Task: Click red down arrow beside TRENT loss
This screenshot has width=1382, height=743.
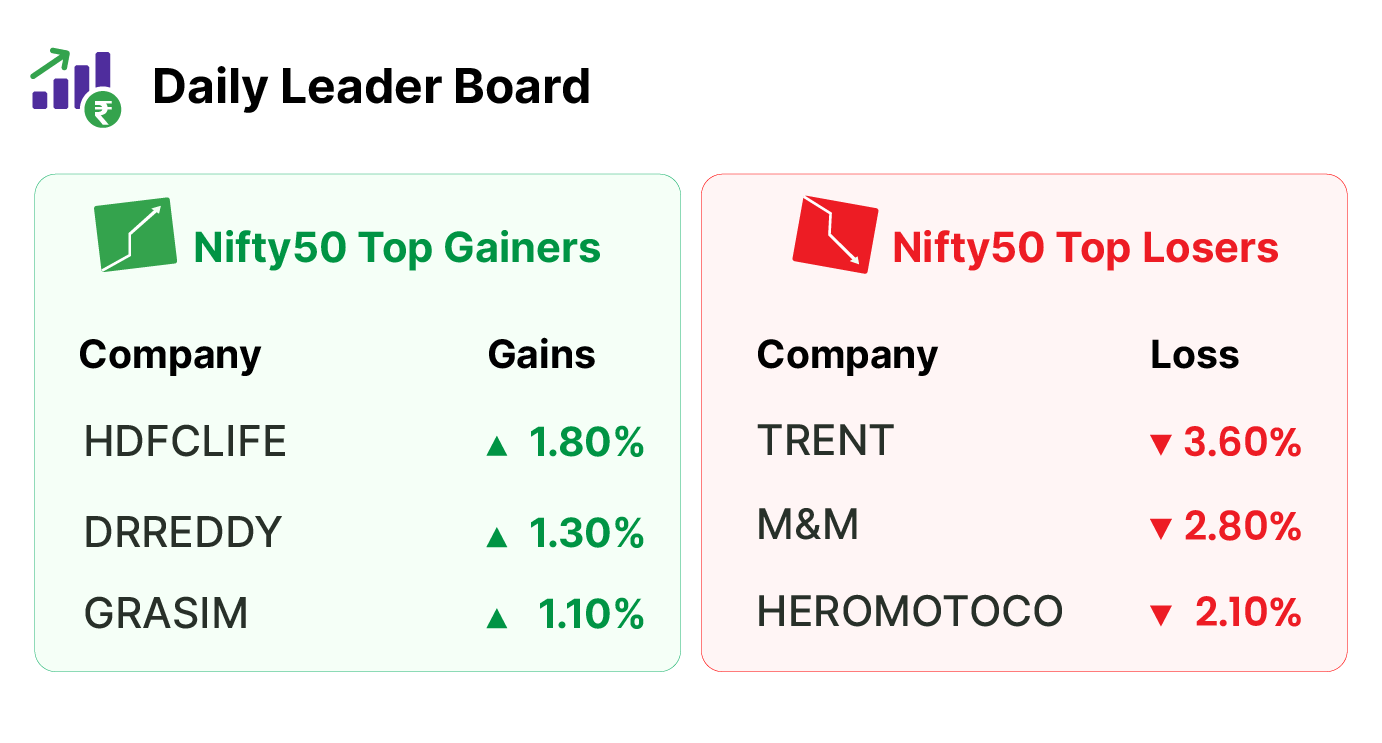Action: [x=1160, y=445]
